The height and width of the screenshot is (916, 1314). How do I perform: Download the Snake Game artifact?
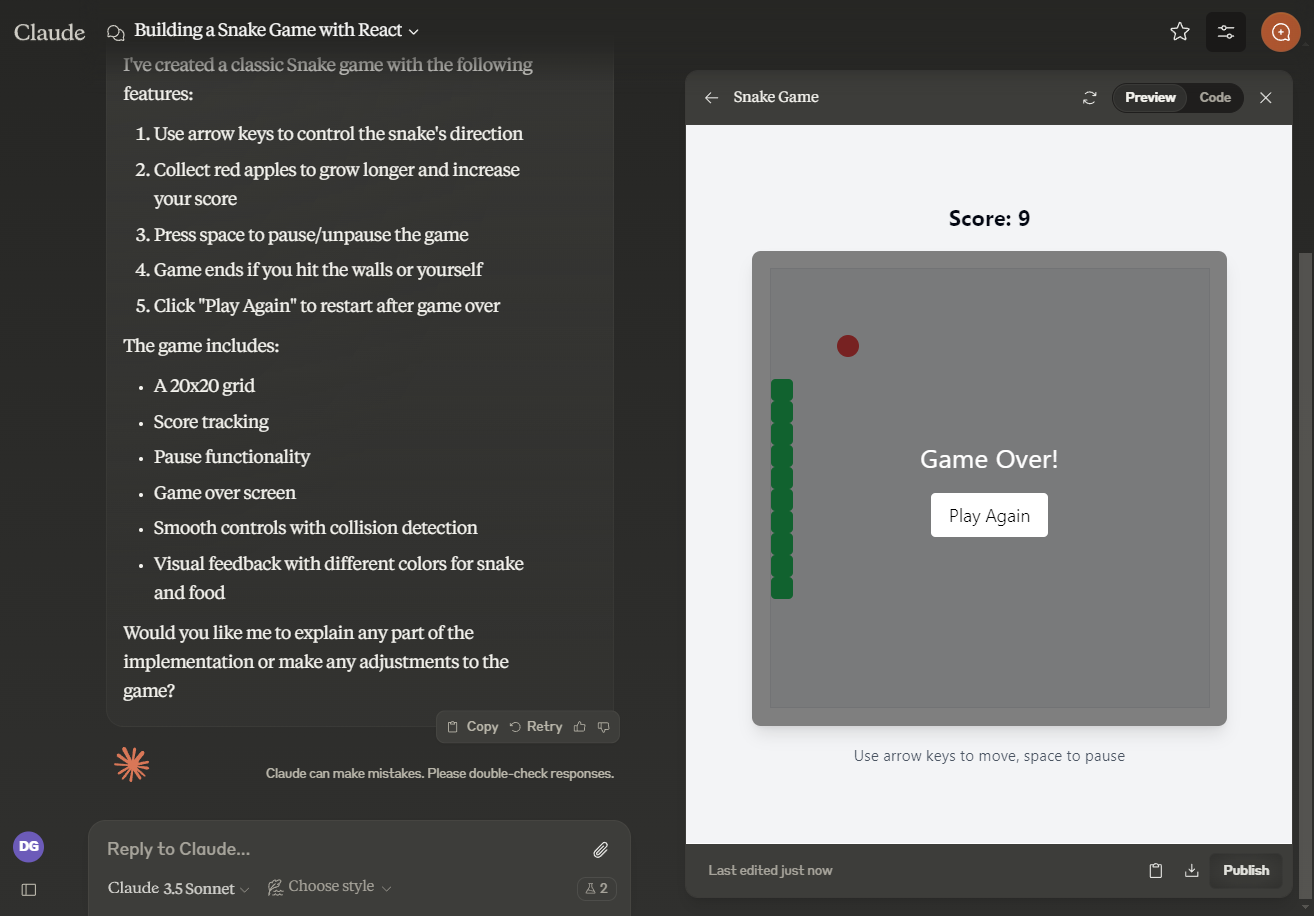click(1191, 870)
